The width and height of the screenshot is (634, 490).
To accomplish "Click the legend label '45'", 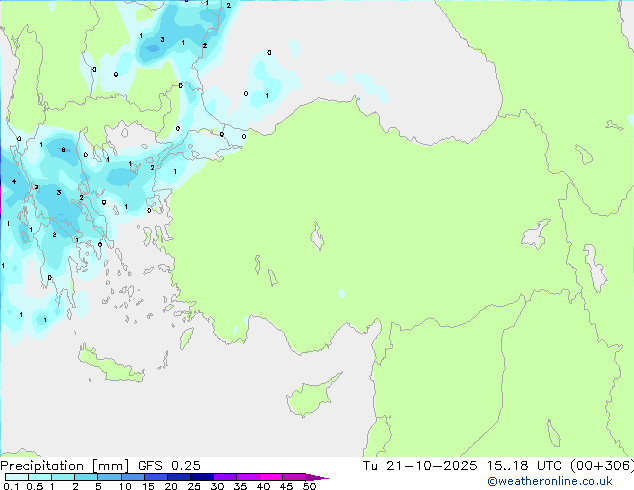I will [x=286, y=486].
